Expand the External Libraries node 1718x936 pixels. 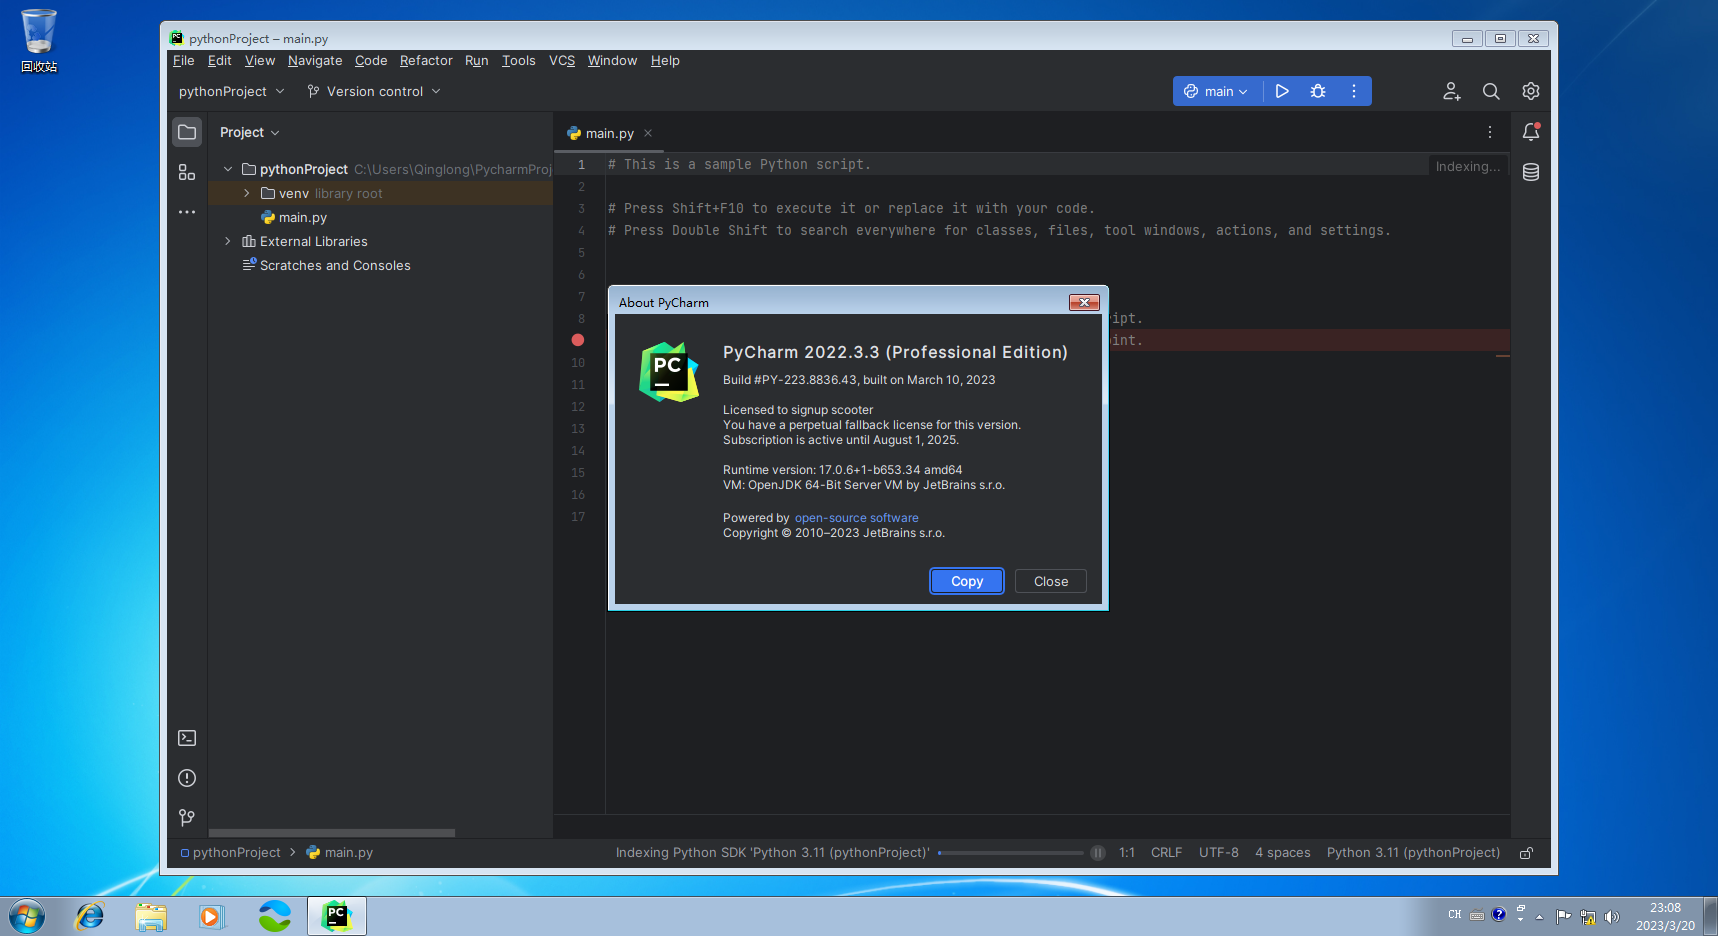tap(228, 241)
